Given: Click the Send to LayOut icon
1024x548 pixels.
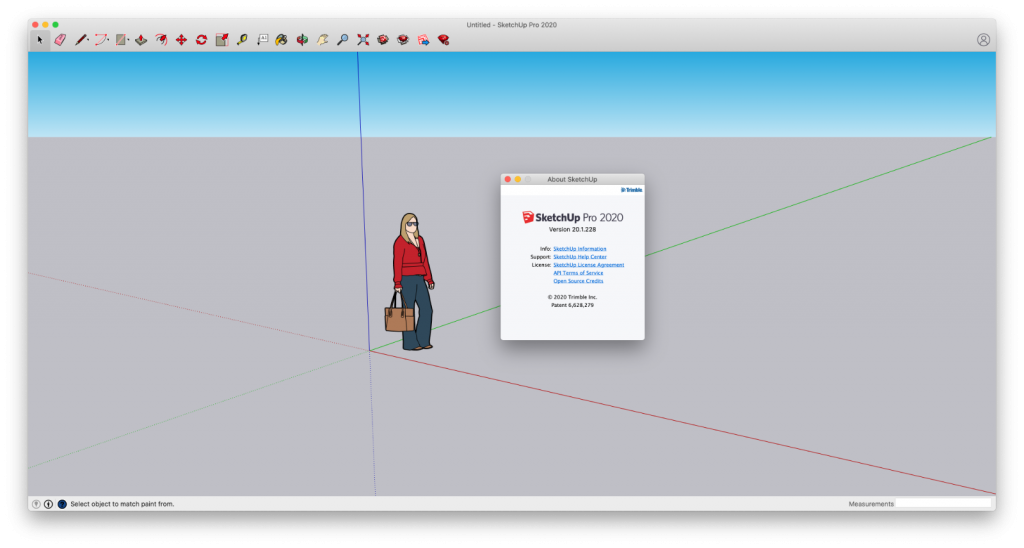Looking at the screenshot, I should [x=423, y=40].
